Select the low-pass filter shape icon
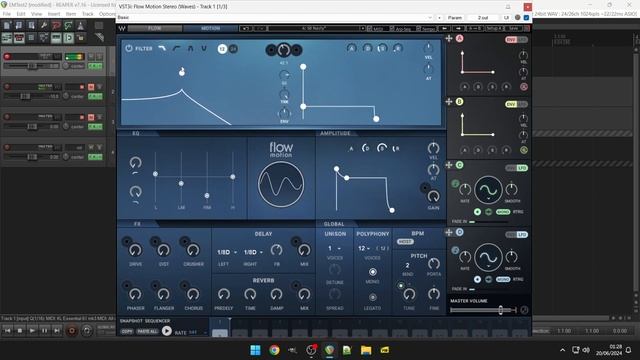The image size is (640, 360). click(x=162, y=49)
